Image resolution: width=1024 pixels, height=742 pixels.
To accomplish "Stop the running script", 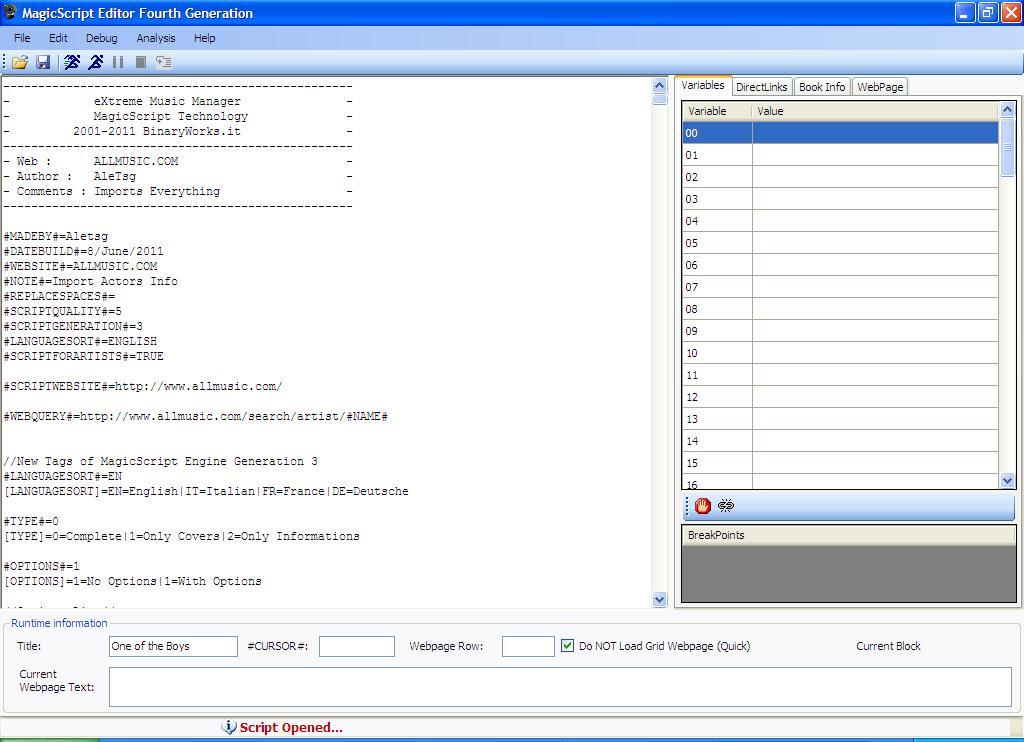I will coord(139,61).
